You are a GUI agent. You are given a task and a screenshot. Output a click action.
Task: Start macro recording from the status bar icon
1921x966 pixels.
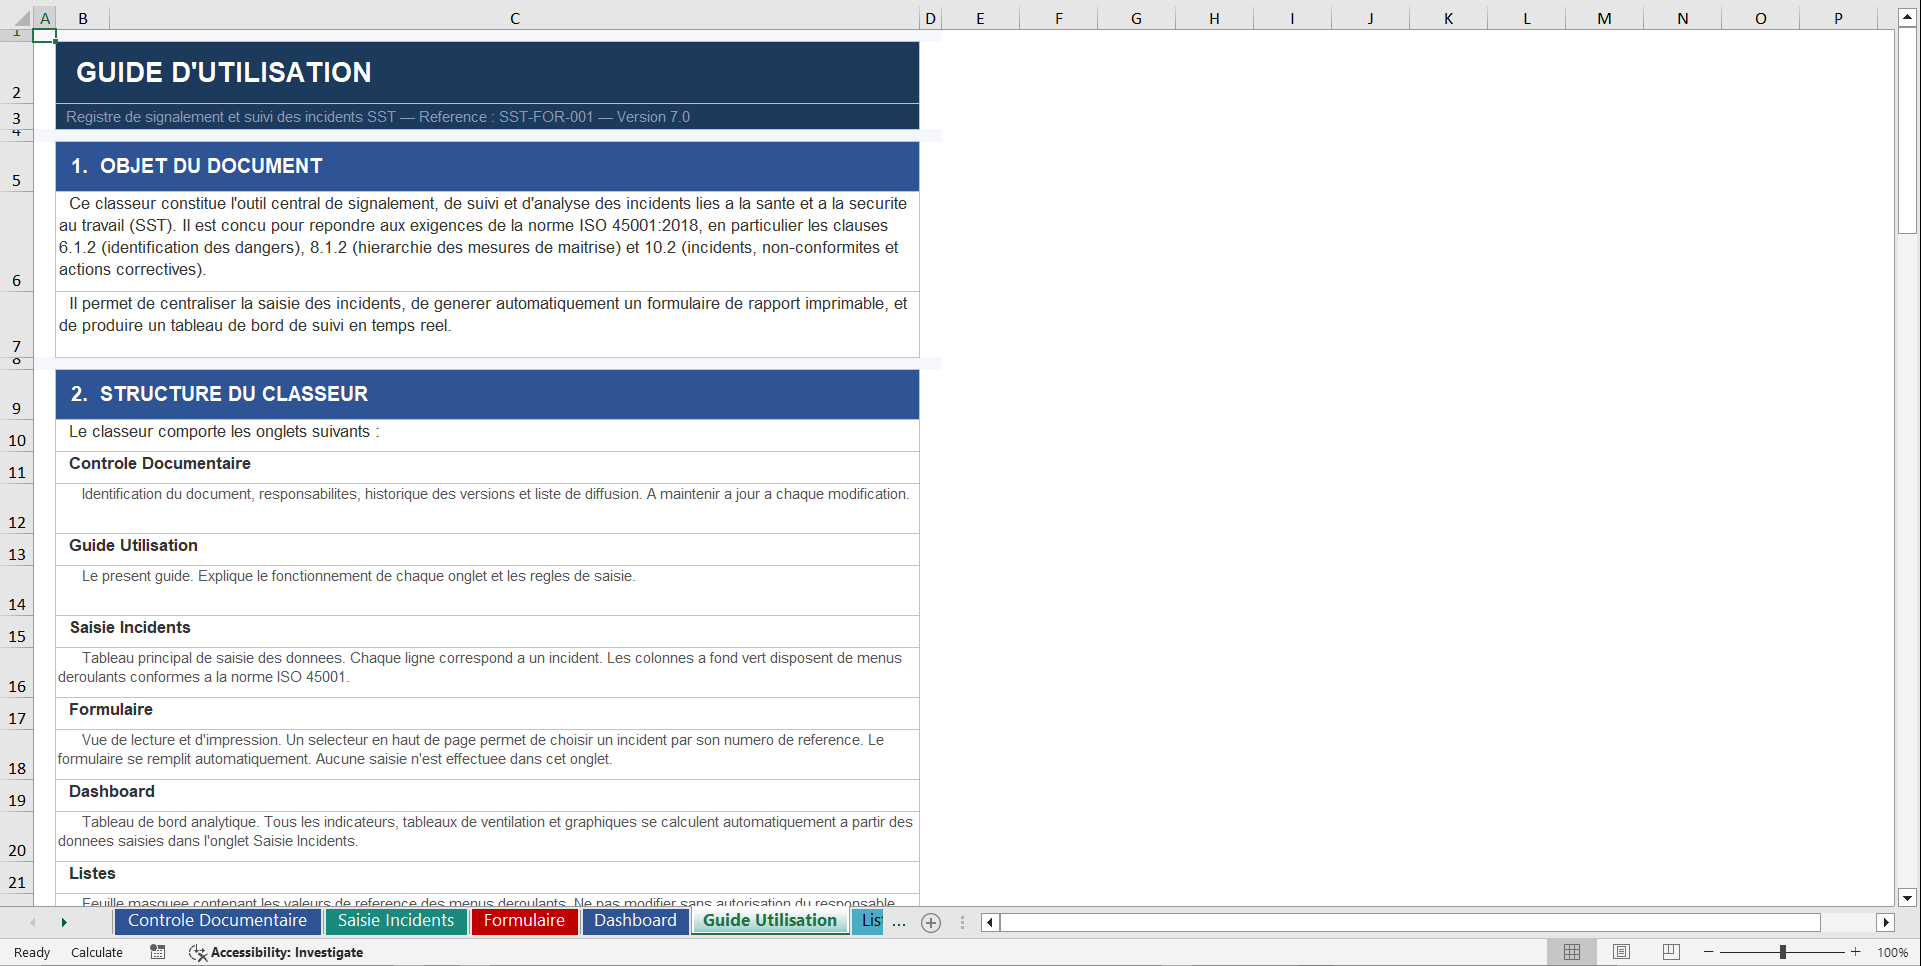coord(157,952)
